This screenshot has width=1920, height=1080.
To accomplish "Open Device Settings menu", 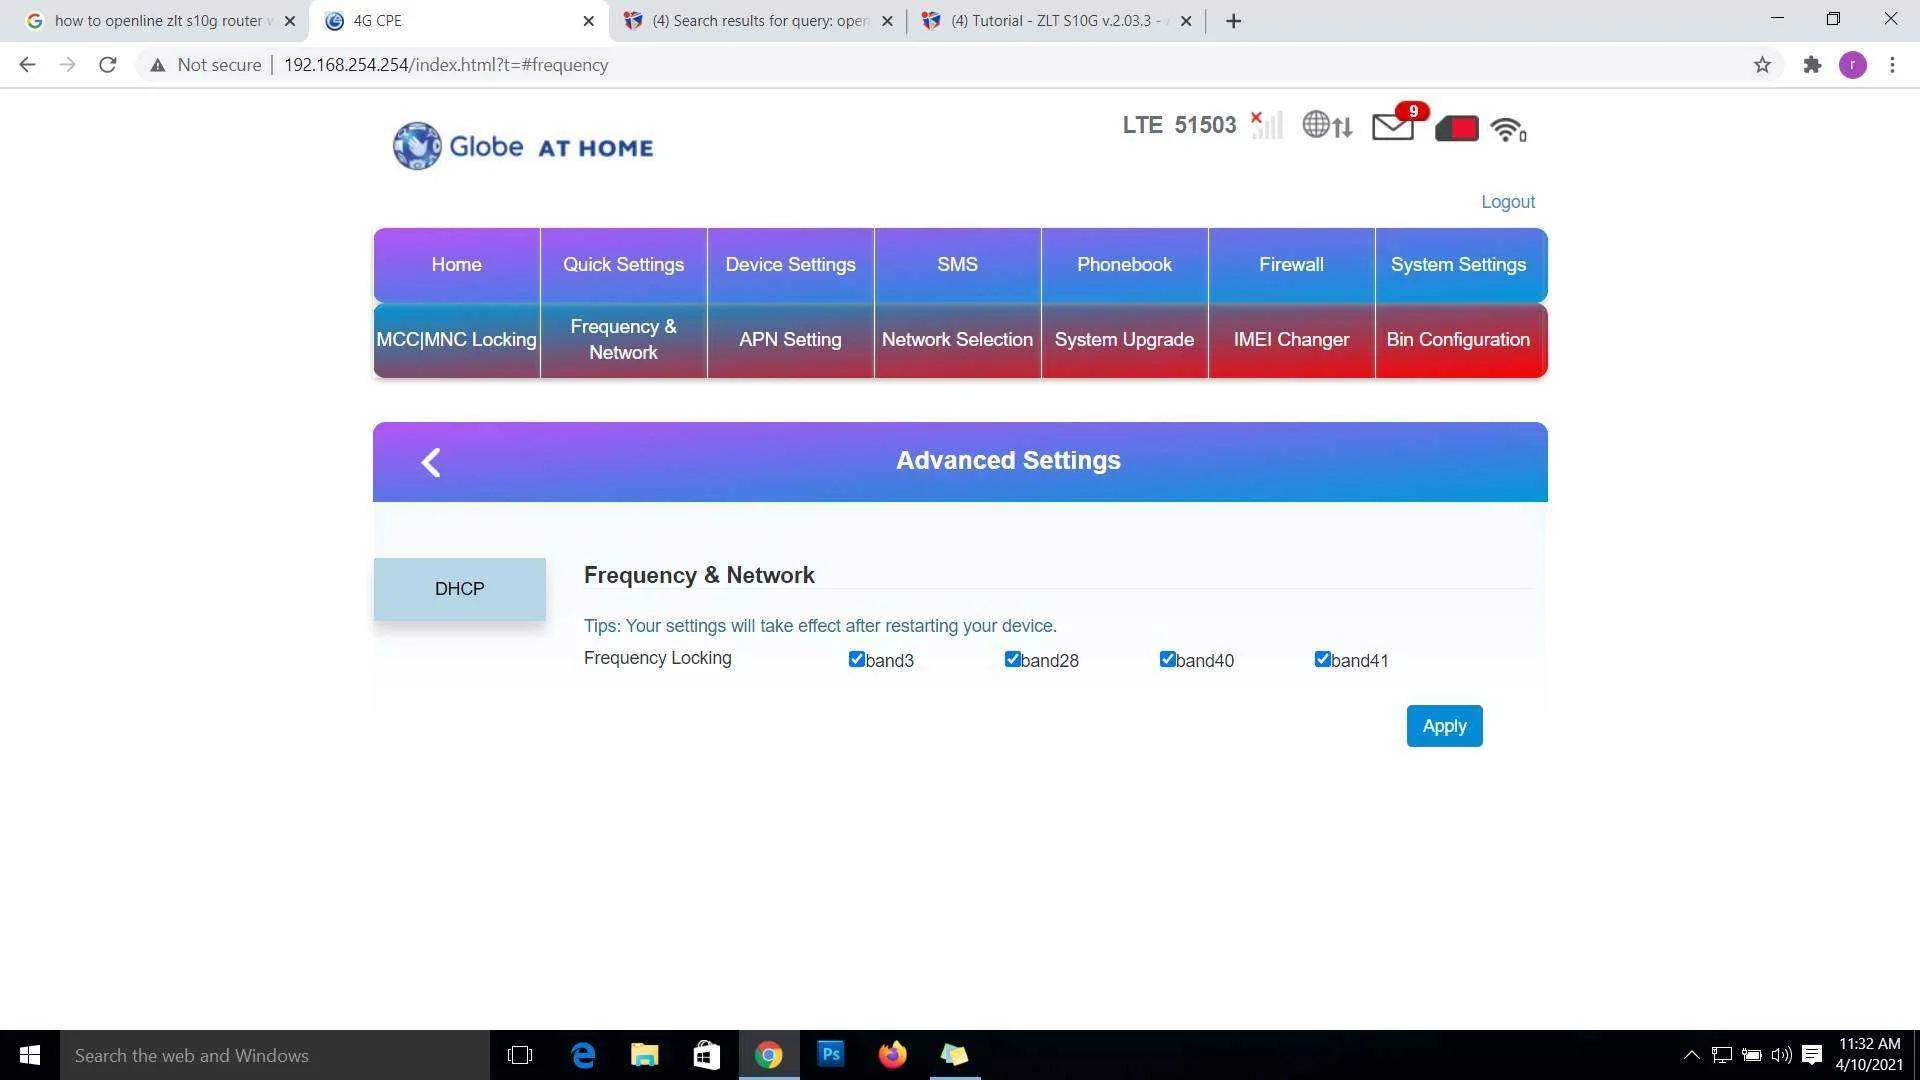I will 790,265.
